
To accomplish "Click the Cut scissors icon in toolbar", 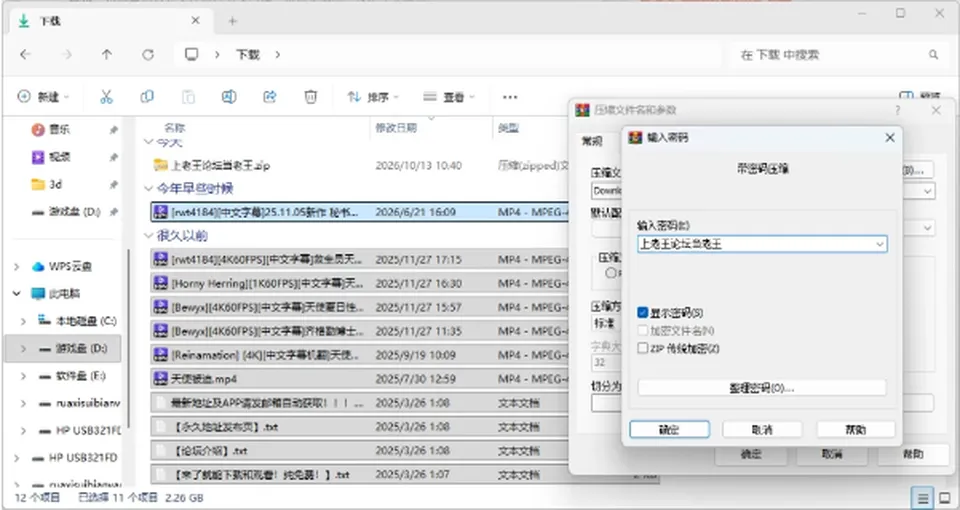I will [107, 97].
